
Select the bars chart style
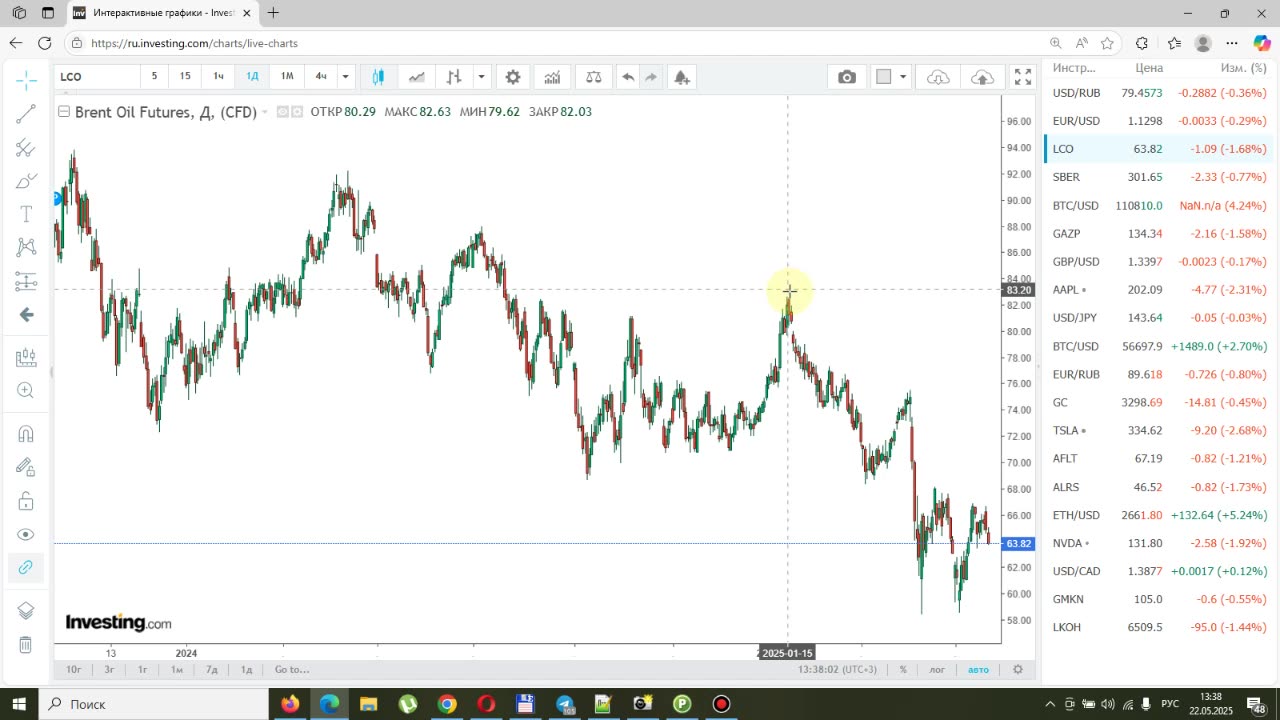tap(454, 77)
